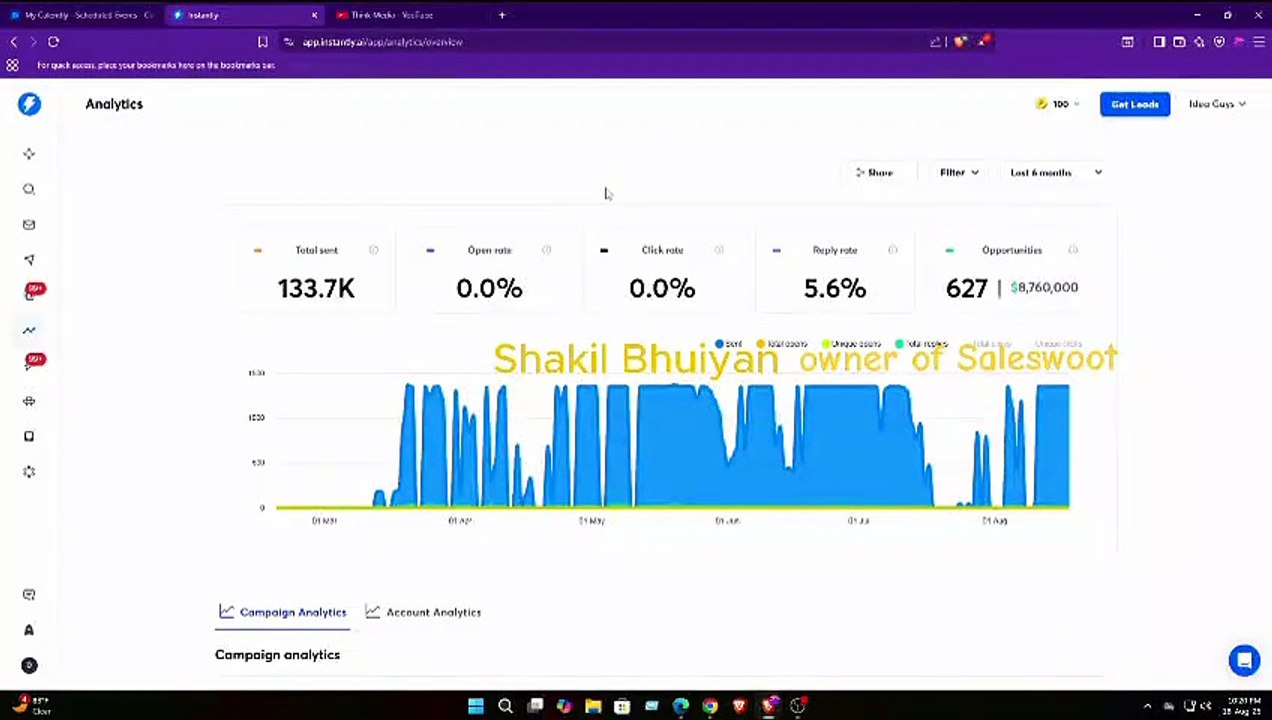
Task: Open the bookmarks apps grid icon
Action: [x=12, y=65]
